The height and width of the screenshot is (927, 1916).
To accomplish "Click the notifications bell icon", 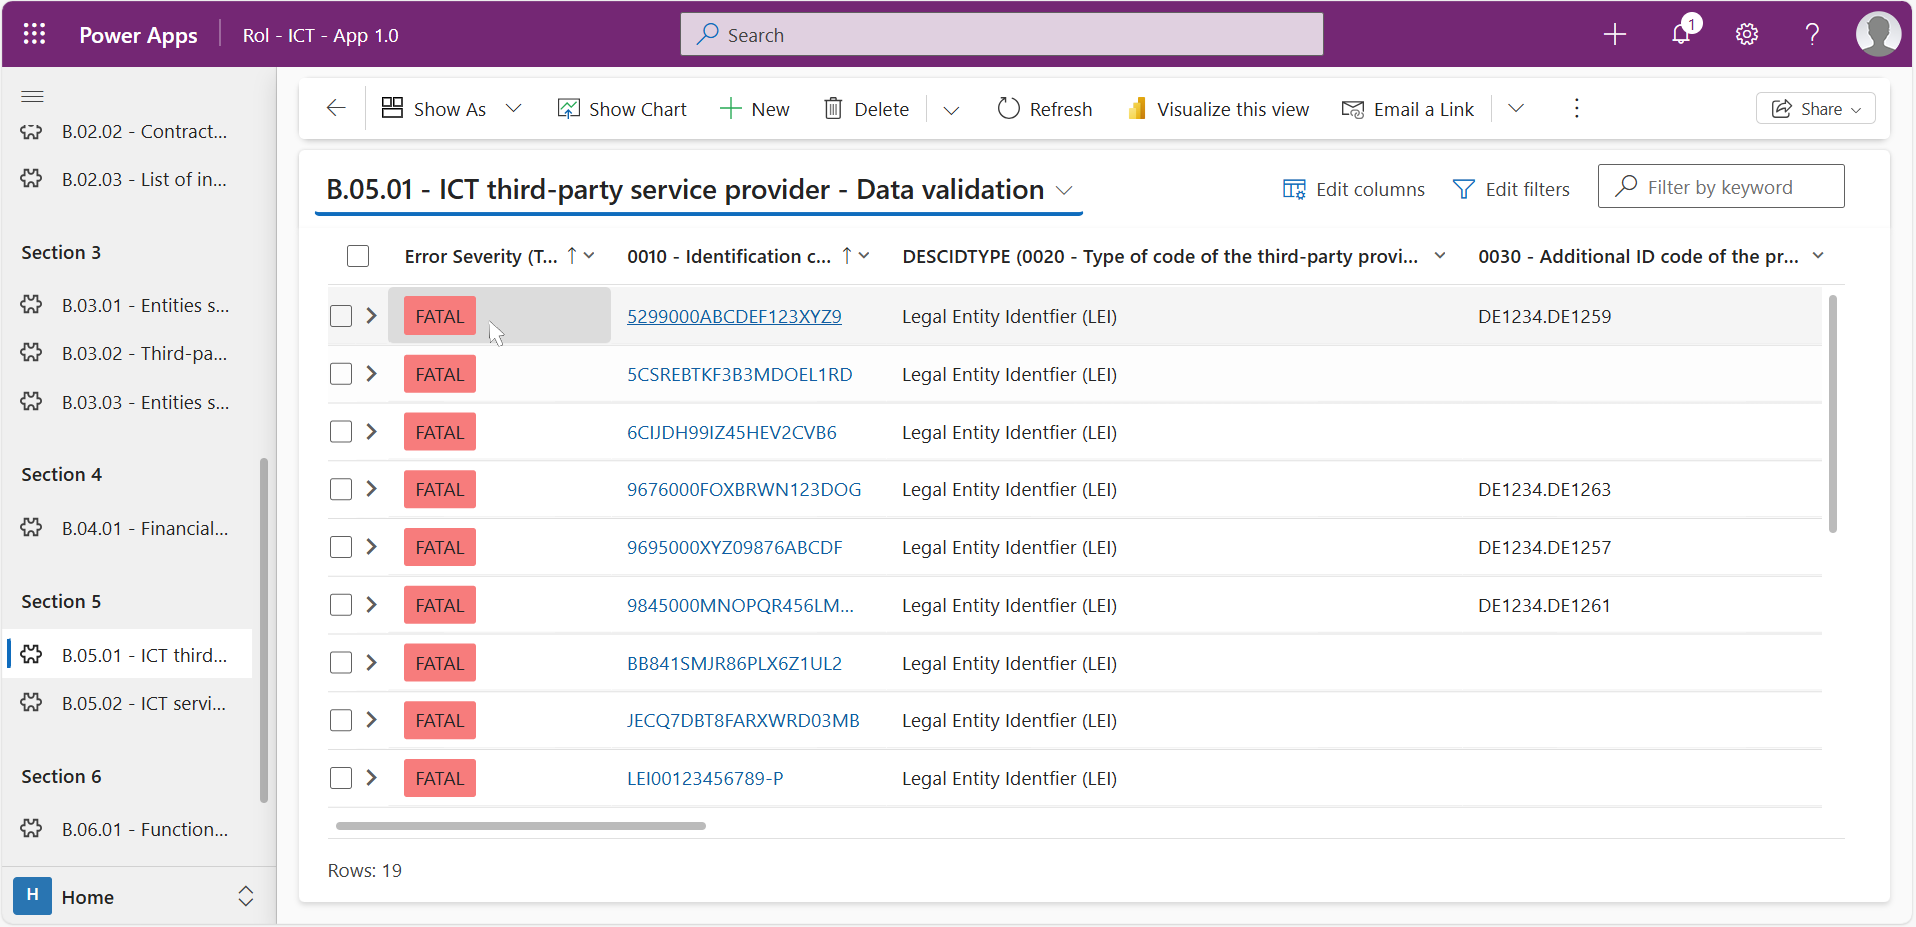I will 1681,35.
